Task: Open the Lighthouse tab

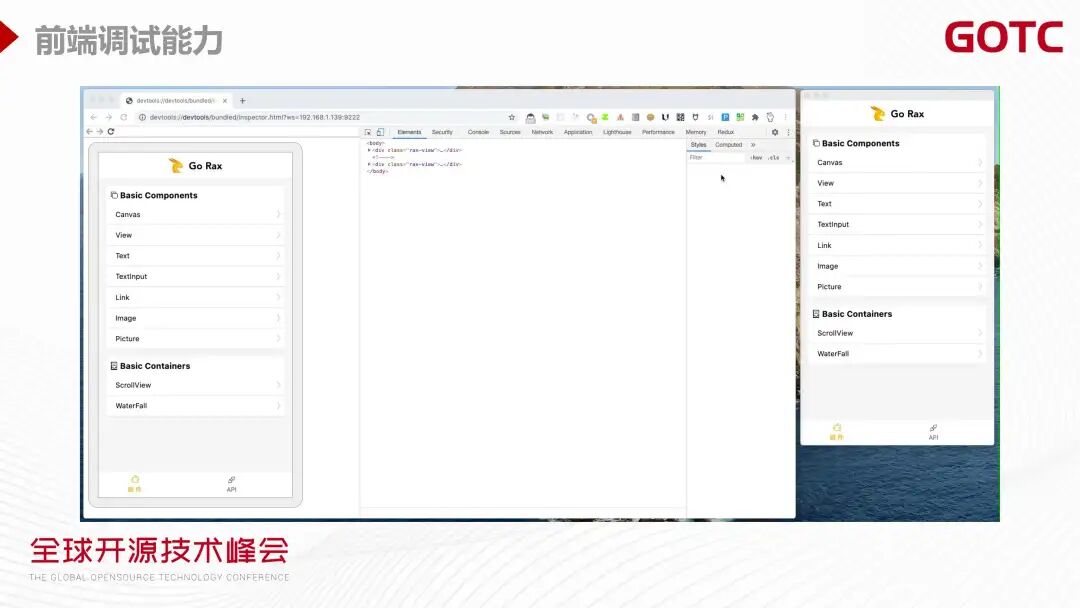Action: (617, 132)
